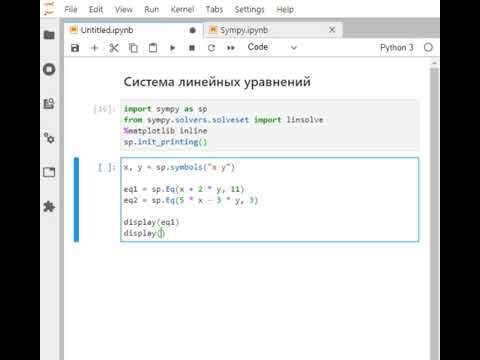The image size is (480, 360).
Task: Copy the selected cell
Action: 133,48
